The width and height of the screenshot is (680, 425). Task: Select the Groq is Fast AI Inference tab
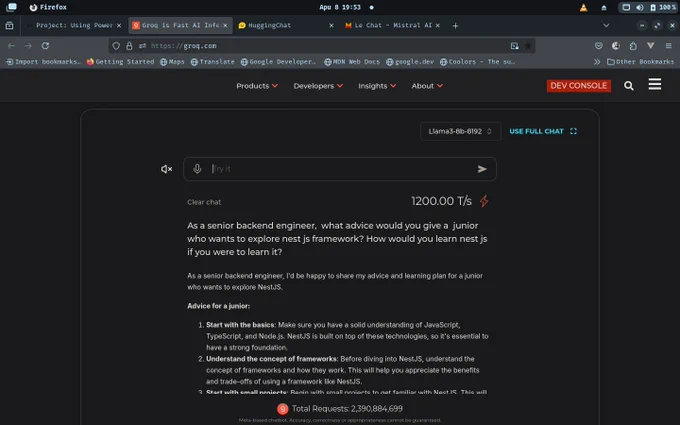180,26
